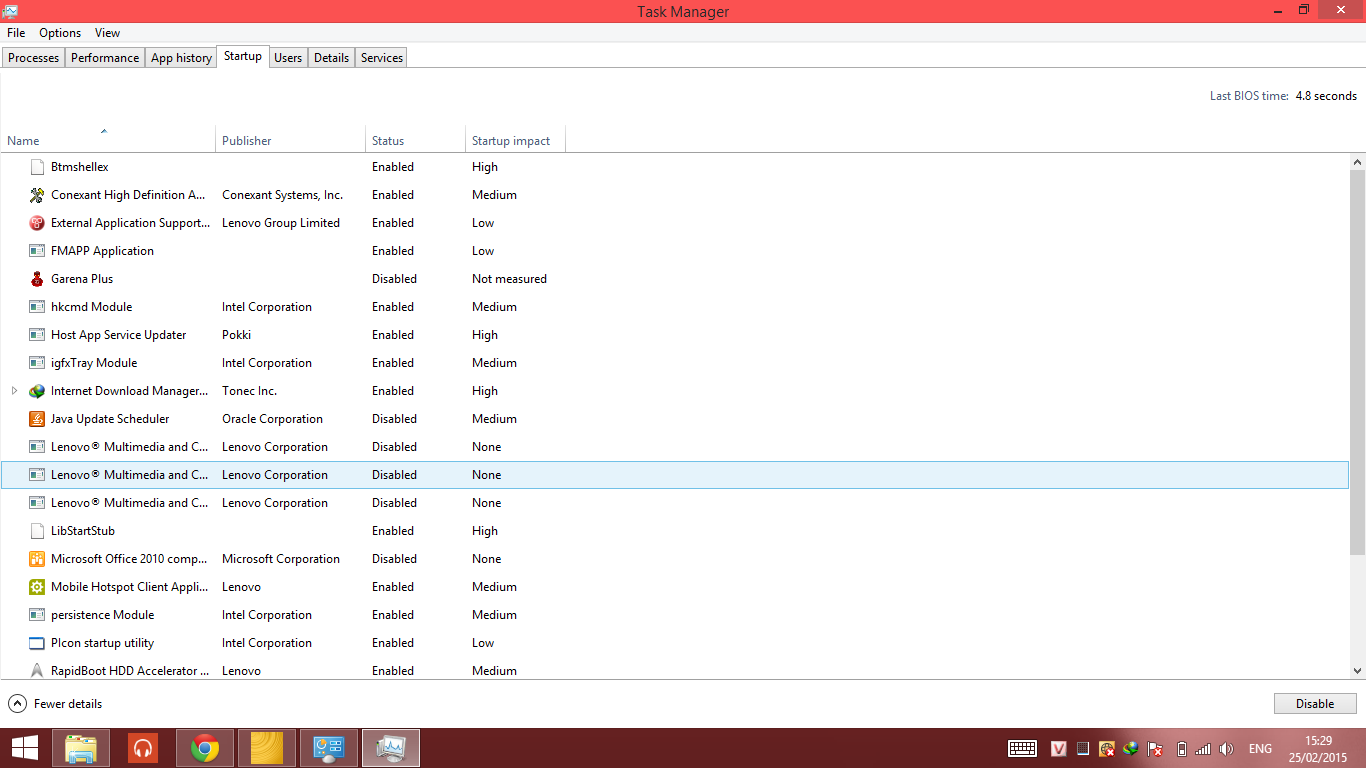
Task: Click the Disable button
Action: (1315, 704)
